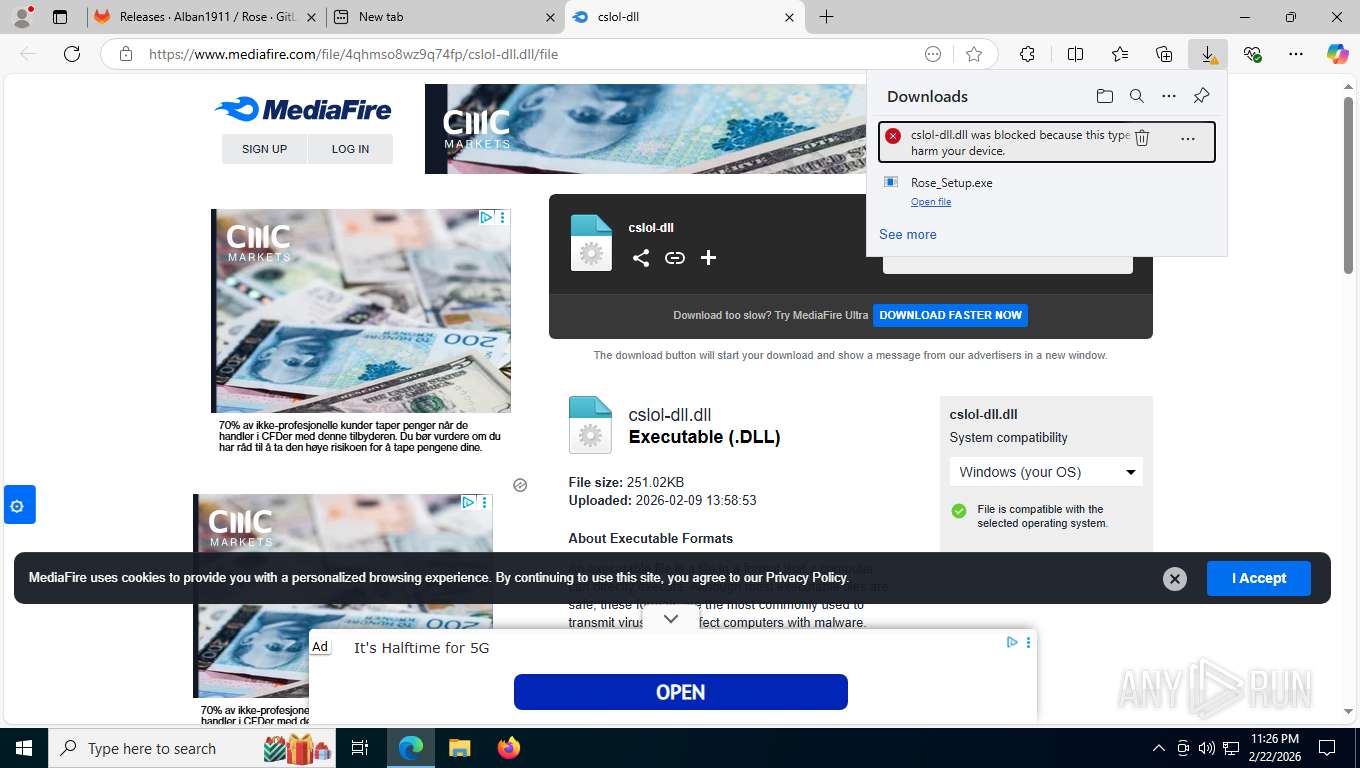Click DOWNLOAD FASTER NOW button

pos(950,315)
